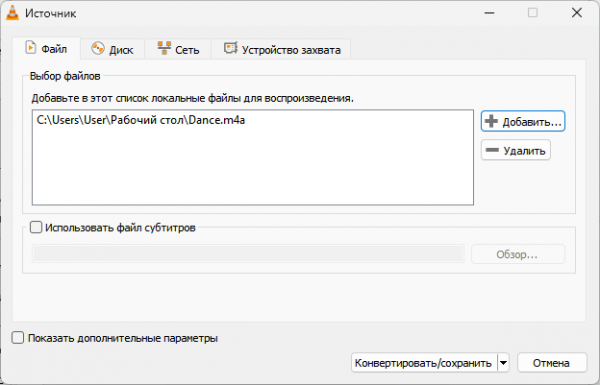600x385 pixels.
Task: Open the Диск tab
Action: 112,49
